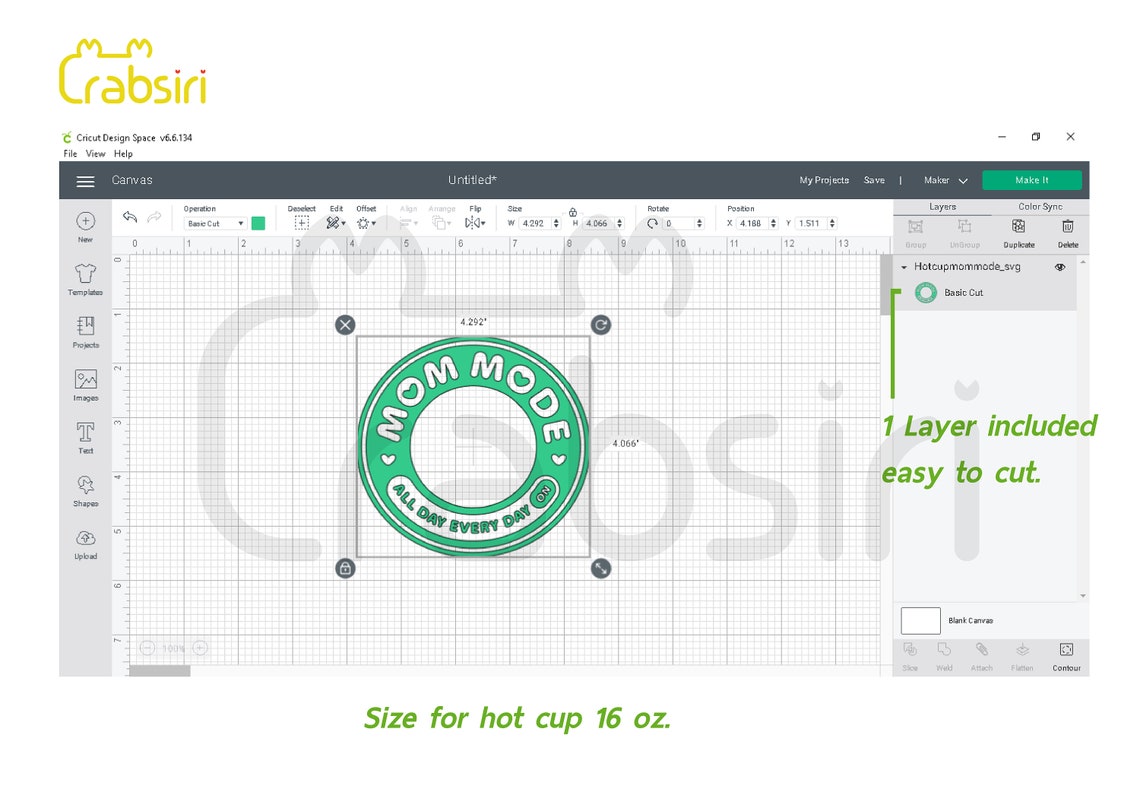Select the Text tool
Viewport: 1140px width, 789px height.
(85, 437)
